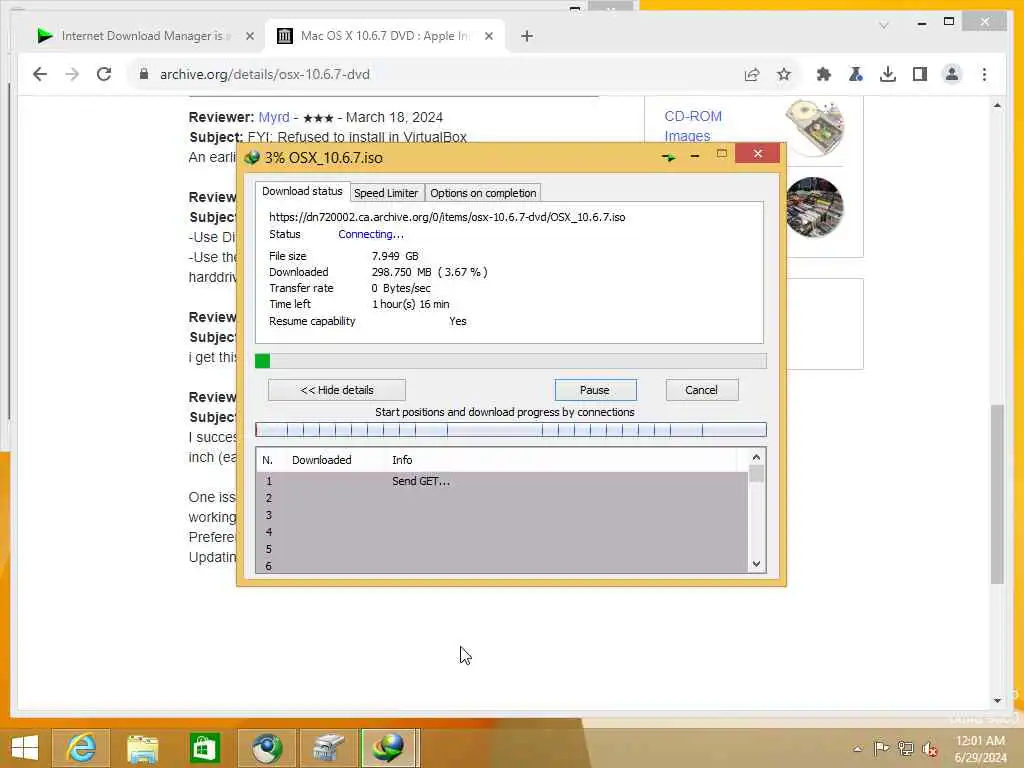Click the page vertical scrollbar thumb
The height and width of the screenshot is (768, 1024).
(x=997, y=494)
